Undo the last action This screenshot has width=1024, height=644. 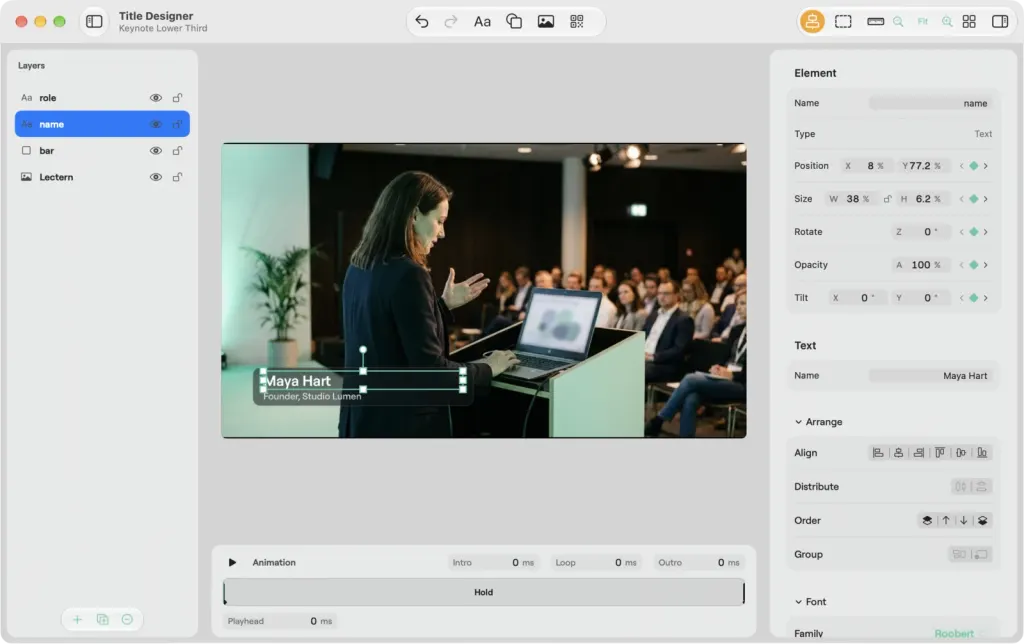pyautogui.click(x=422, y=22)
